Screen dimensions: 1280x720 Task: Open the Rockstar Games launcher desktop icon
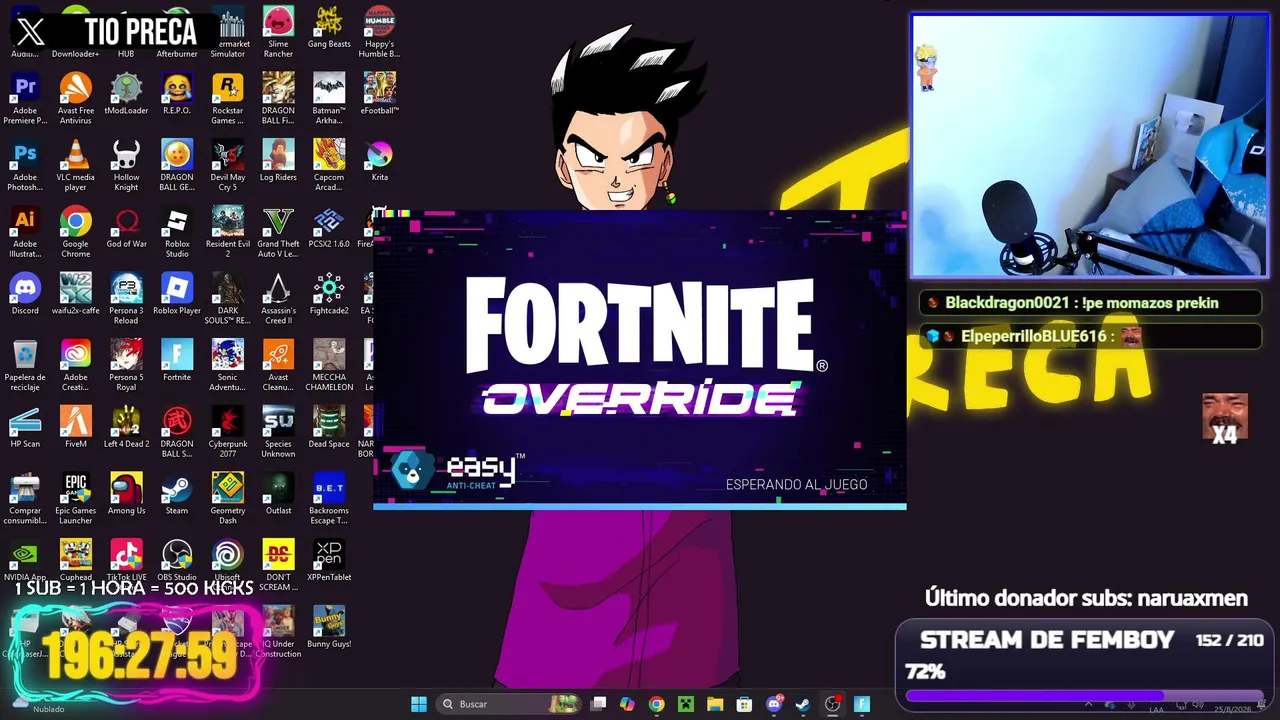[x=228, y=98]
